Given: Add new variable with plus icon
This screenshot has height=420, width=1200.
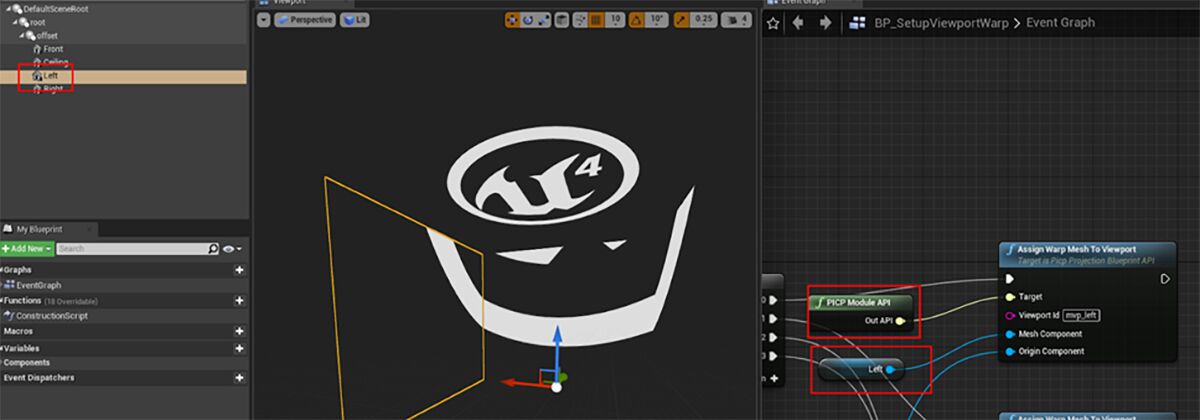Looking at the screenshot, I should (239, 348).
